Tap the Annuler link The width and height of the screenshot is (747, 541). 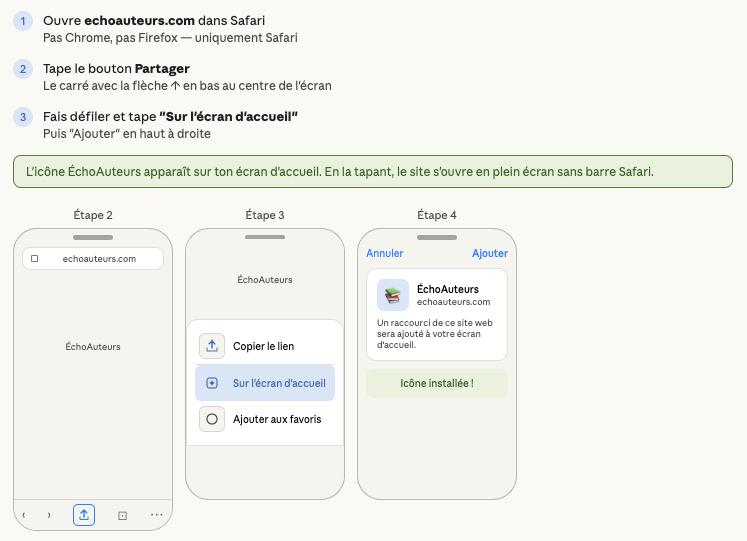click(384, 253)
